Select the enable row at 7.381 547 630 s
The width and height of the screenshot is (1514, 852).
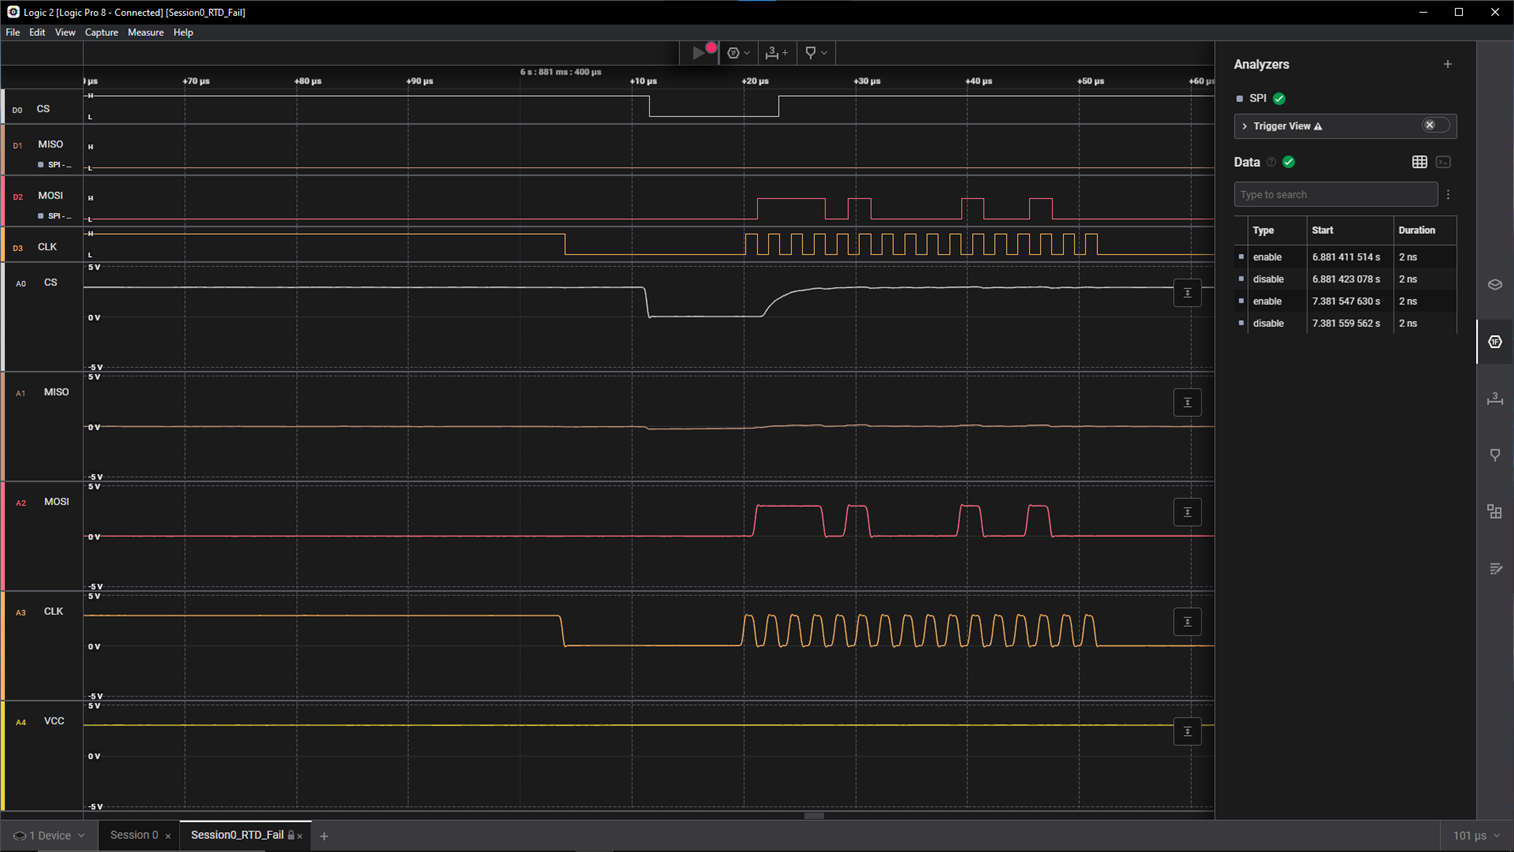(x=1345, y=301)
